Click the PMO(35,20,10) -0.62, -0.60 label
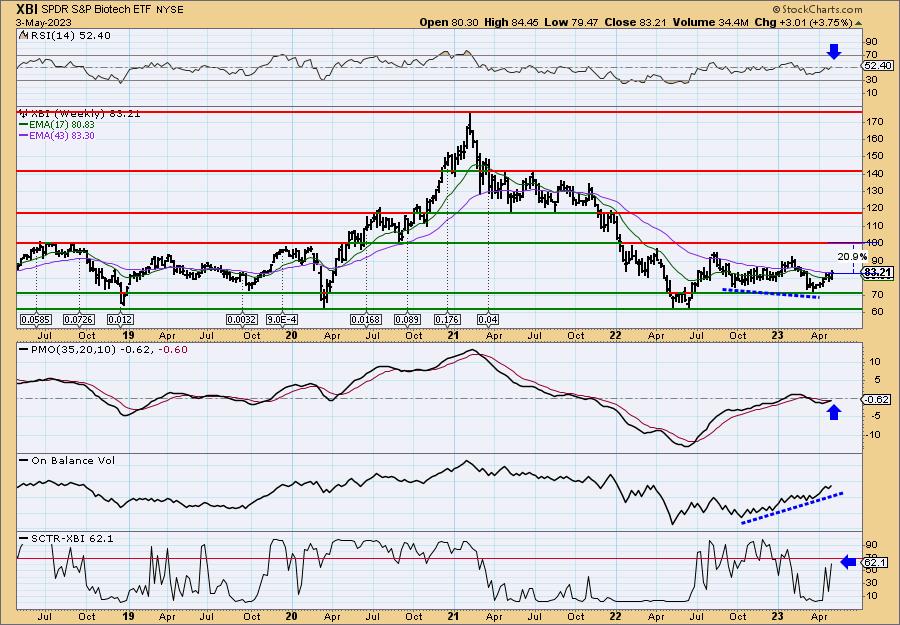The height and width of the screenshot is (625, 900). pyautogui.click(x=108, y=350)
